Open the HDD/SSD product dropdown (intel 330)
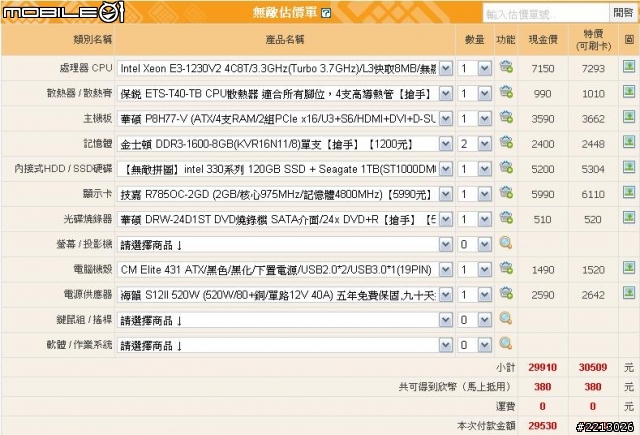Image resolution: width=640 pixels, height=435 pixels. click(x=285, y=169)
